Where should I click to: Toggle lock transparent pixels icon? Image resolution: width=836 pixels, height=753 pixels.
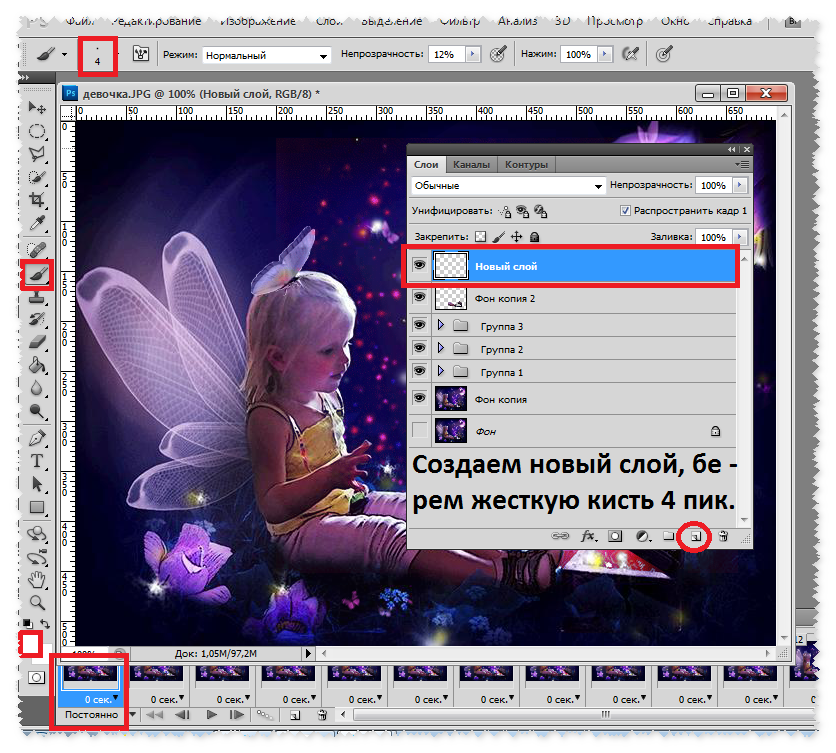pyautogui.click(x=481, y=236)
